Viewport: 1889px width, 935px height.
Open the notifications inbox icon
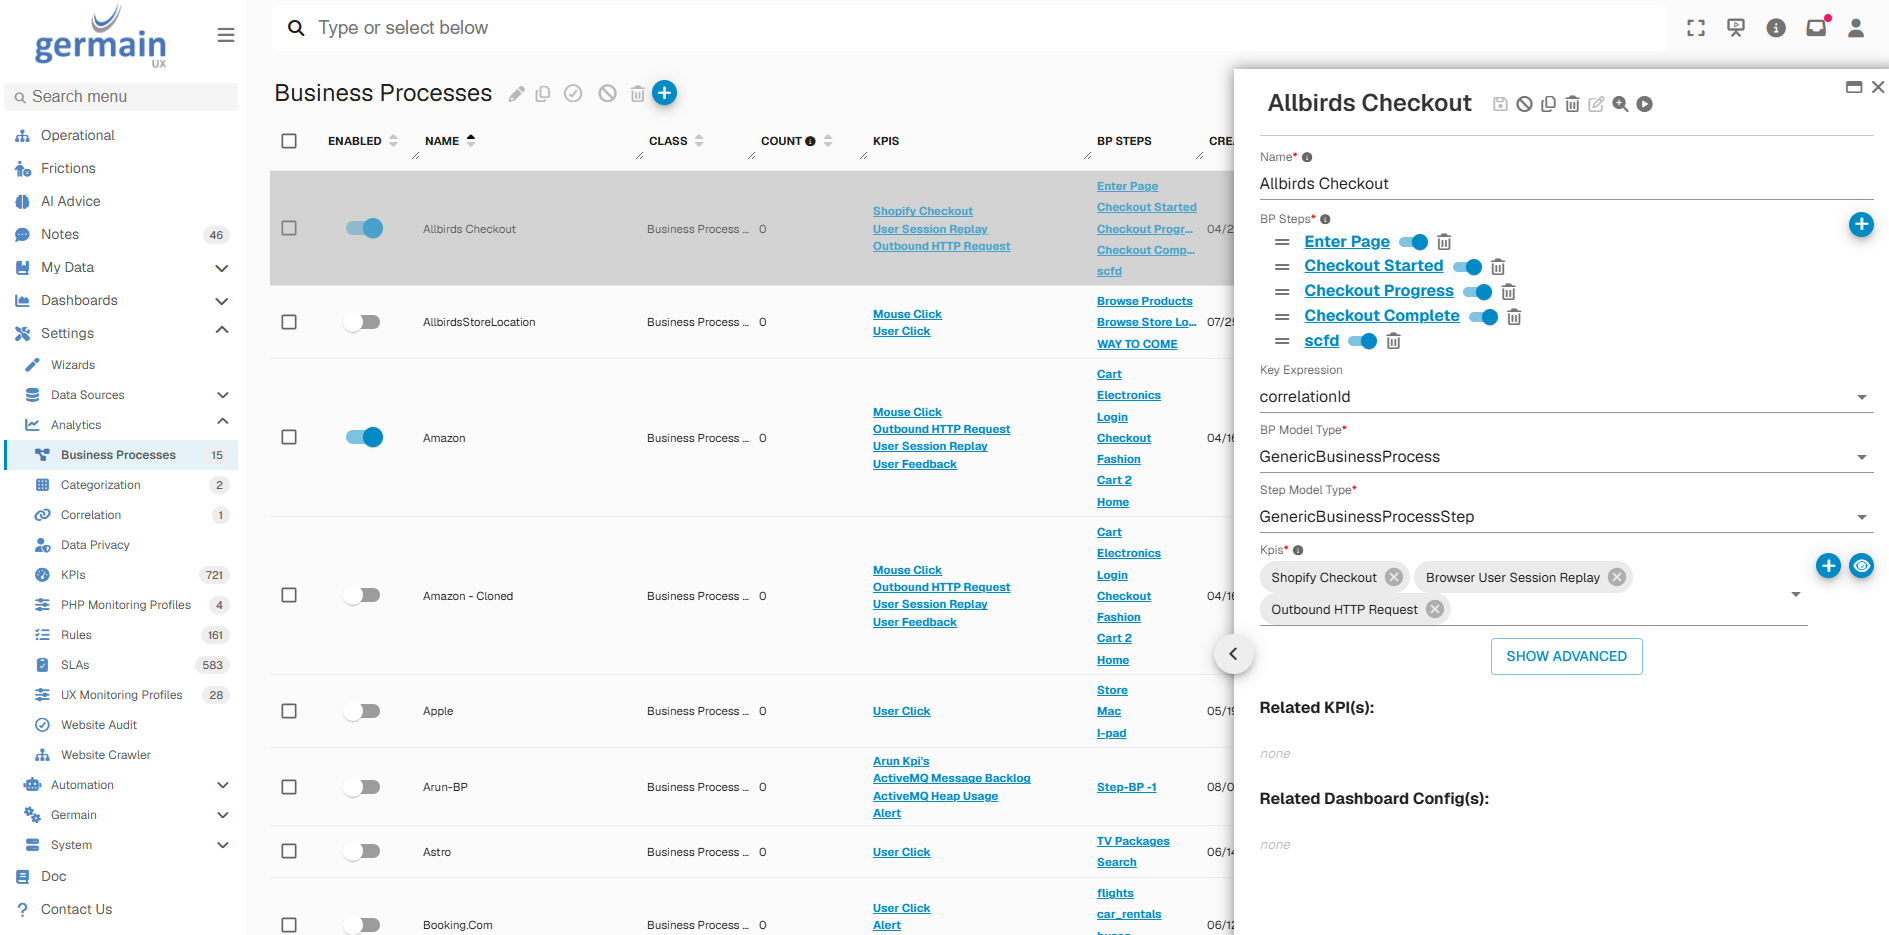(x=1817, y=27)
